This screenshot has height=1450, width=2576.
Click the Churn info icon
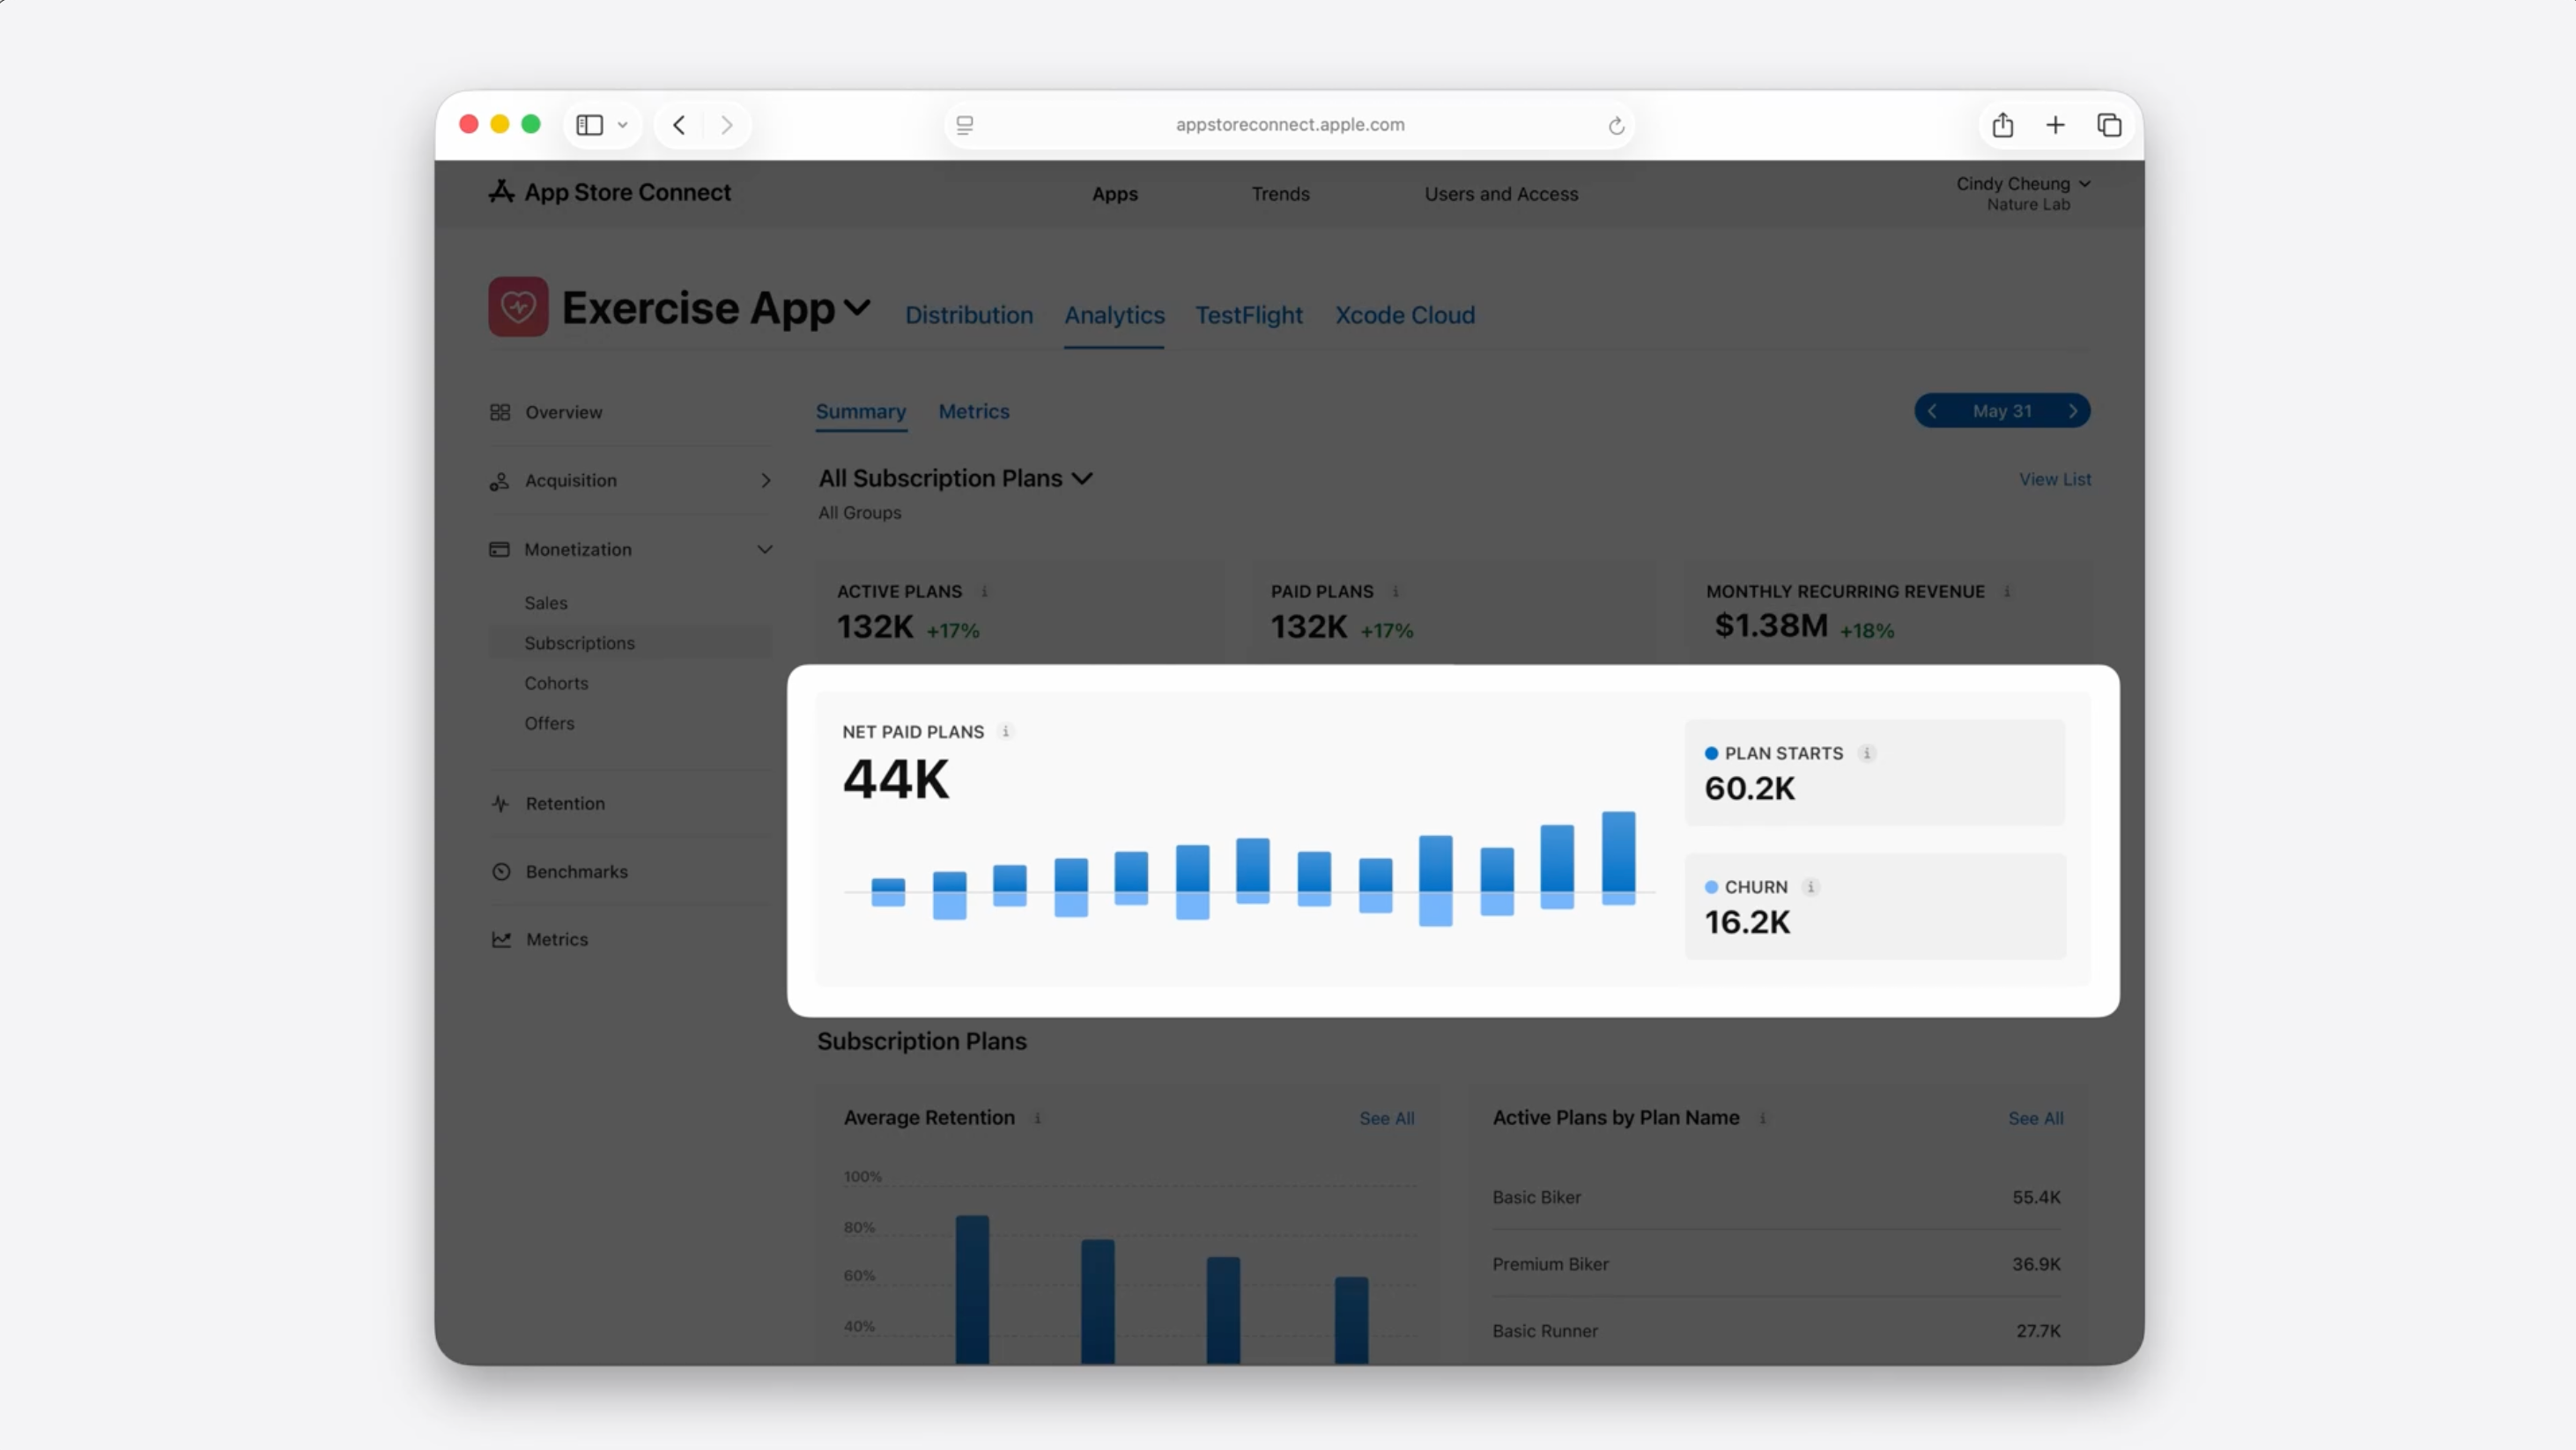pos(1810,887)
